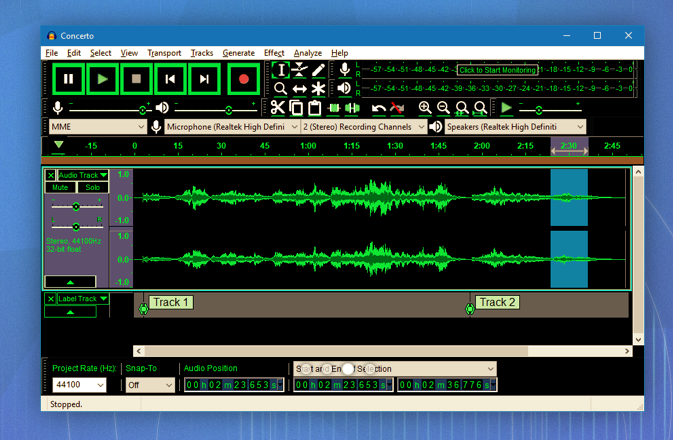Solo the Audio Track
Screen dimensions: 673x440
92,188
